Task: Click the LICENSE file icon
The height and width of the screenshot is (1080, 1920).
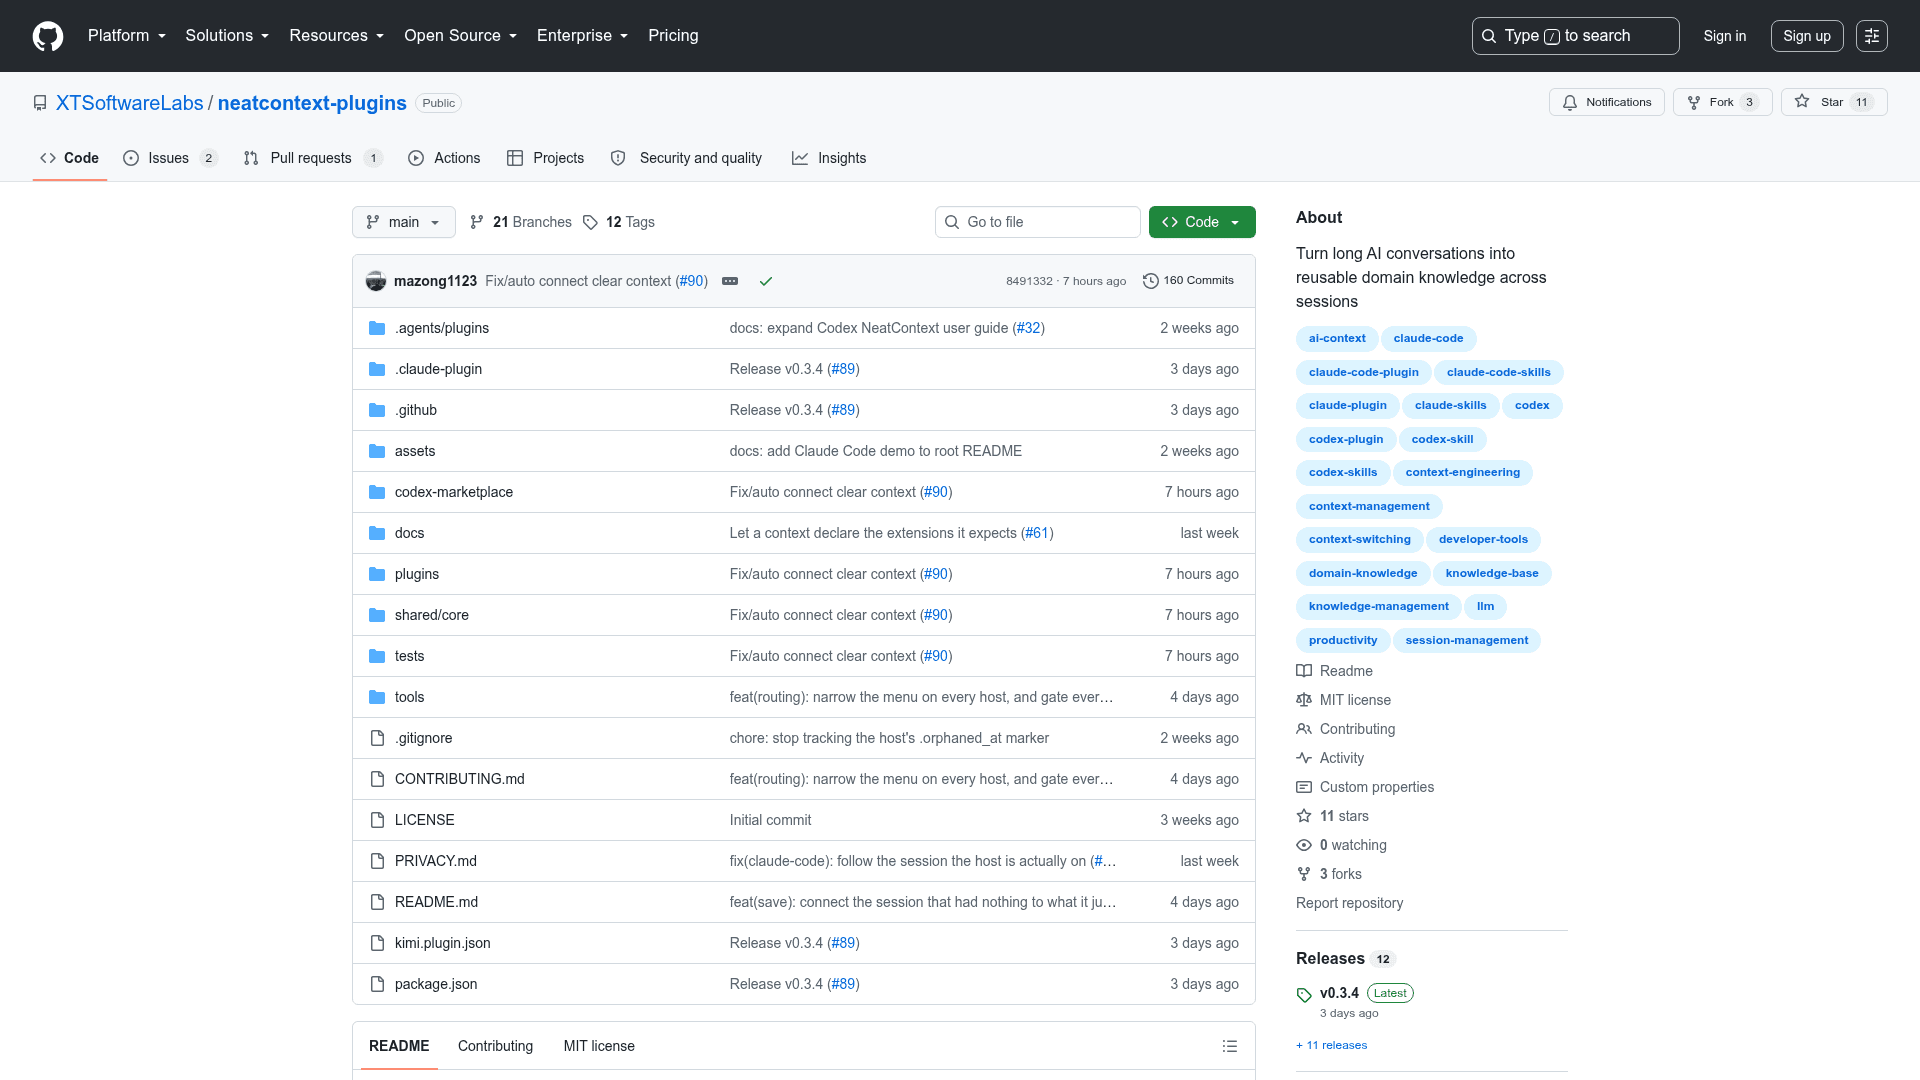Action: pos(377,820)
